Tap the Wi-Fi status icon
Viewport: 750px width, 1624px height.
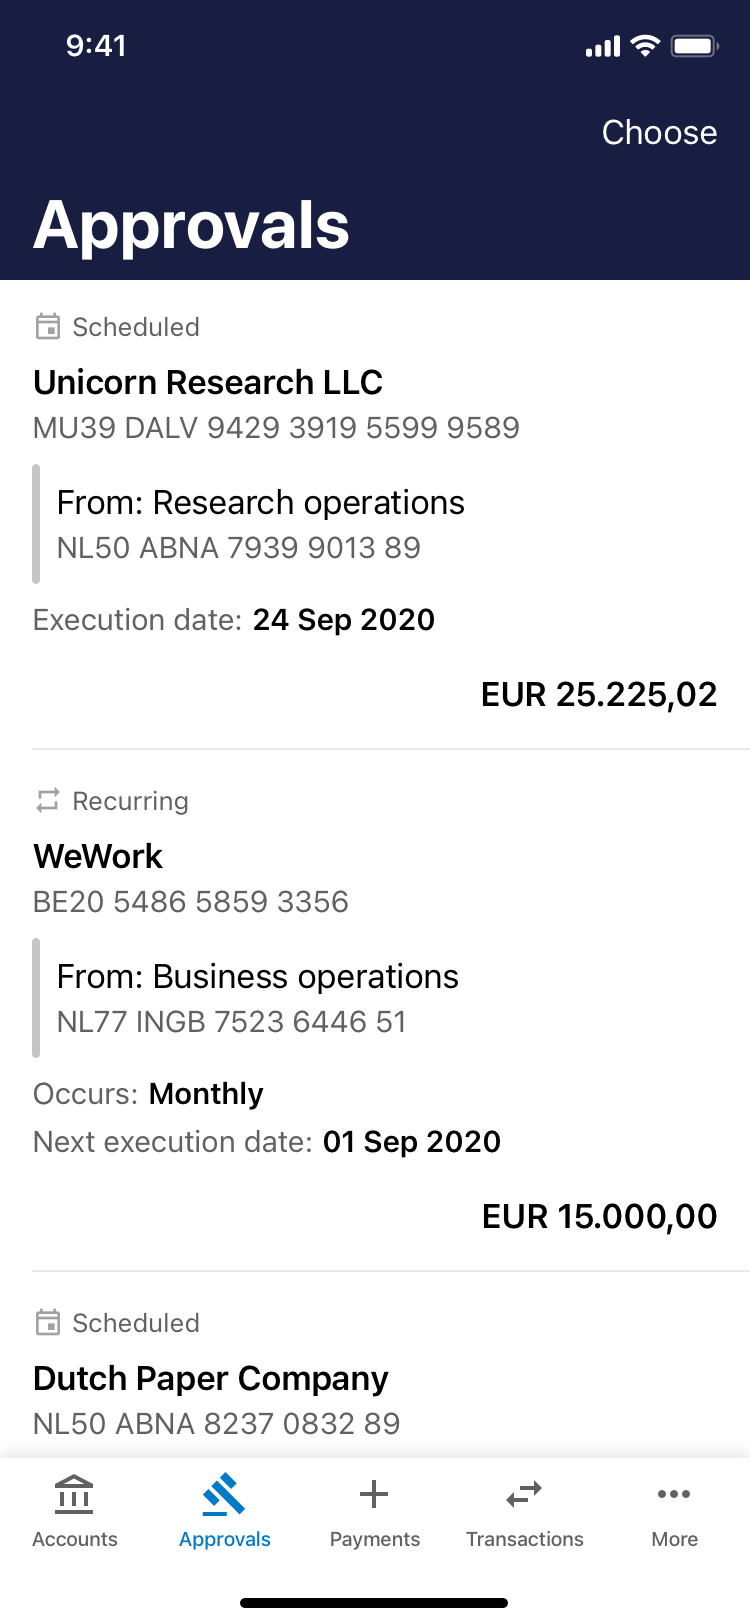[646, 46]
